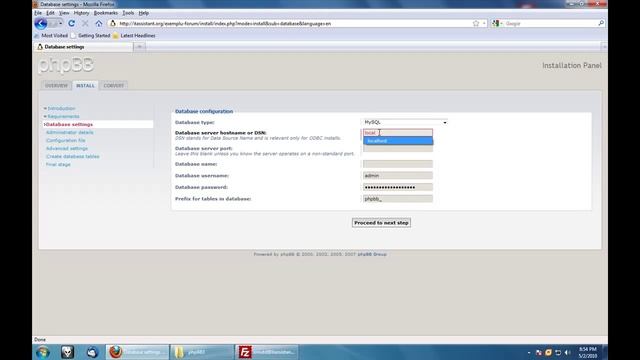Go back with the Firefox back arrow
Viewport: 640px width, 360px height.
[x=41, y=24]
